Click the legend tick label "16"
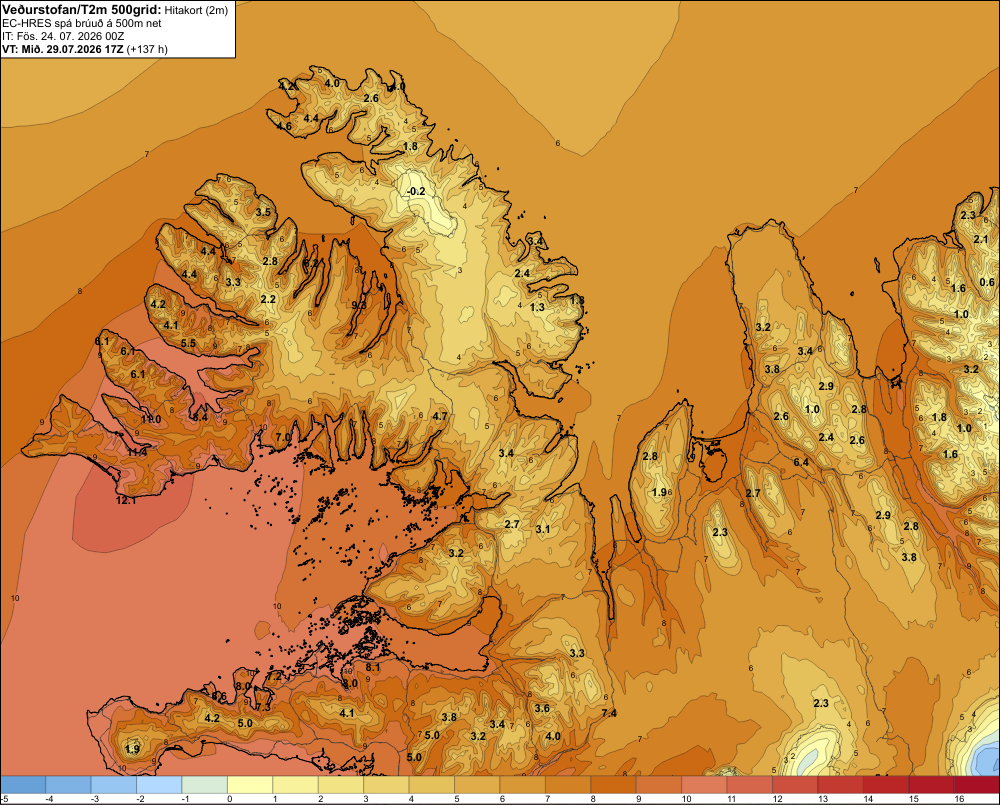 [x=959, y=799]
